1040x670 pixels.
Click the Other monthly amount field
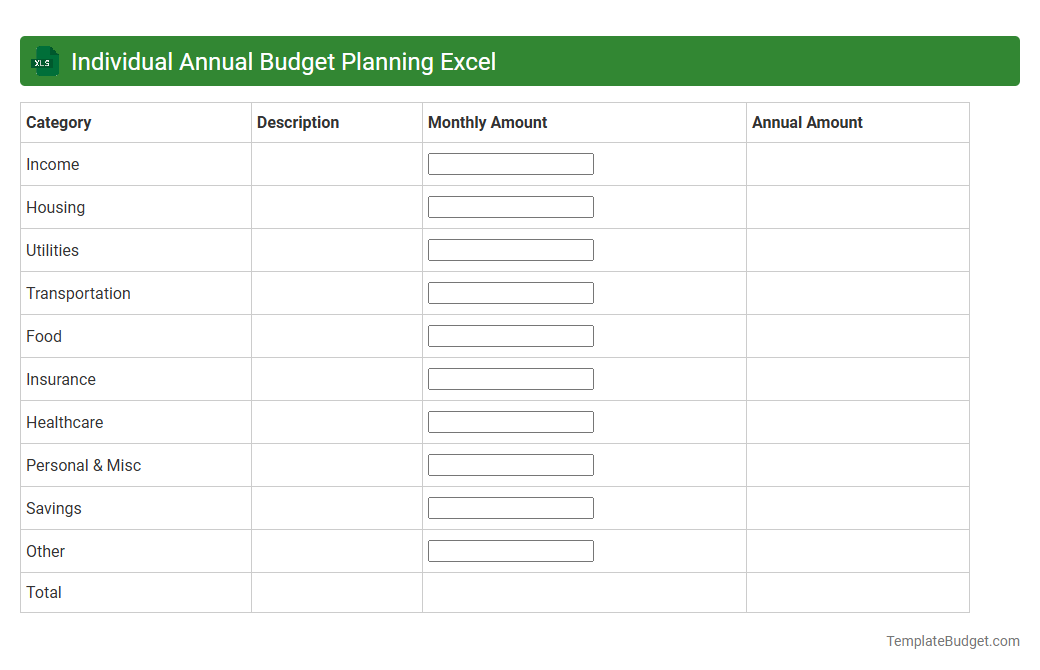coord(510,550)
